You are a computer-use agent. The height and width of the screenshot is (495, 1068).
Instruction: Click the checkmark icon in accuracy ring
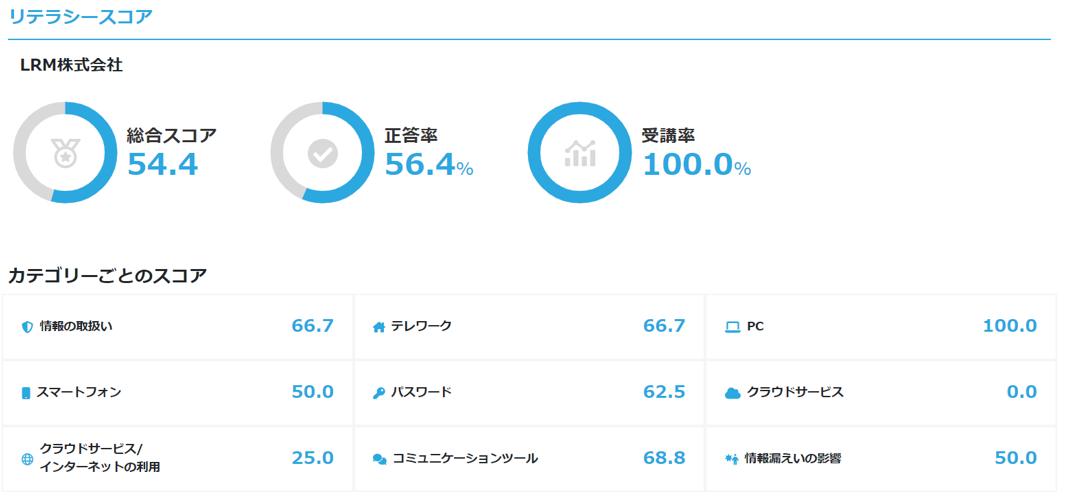point(322,153)
